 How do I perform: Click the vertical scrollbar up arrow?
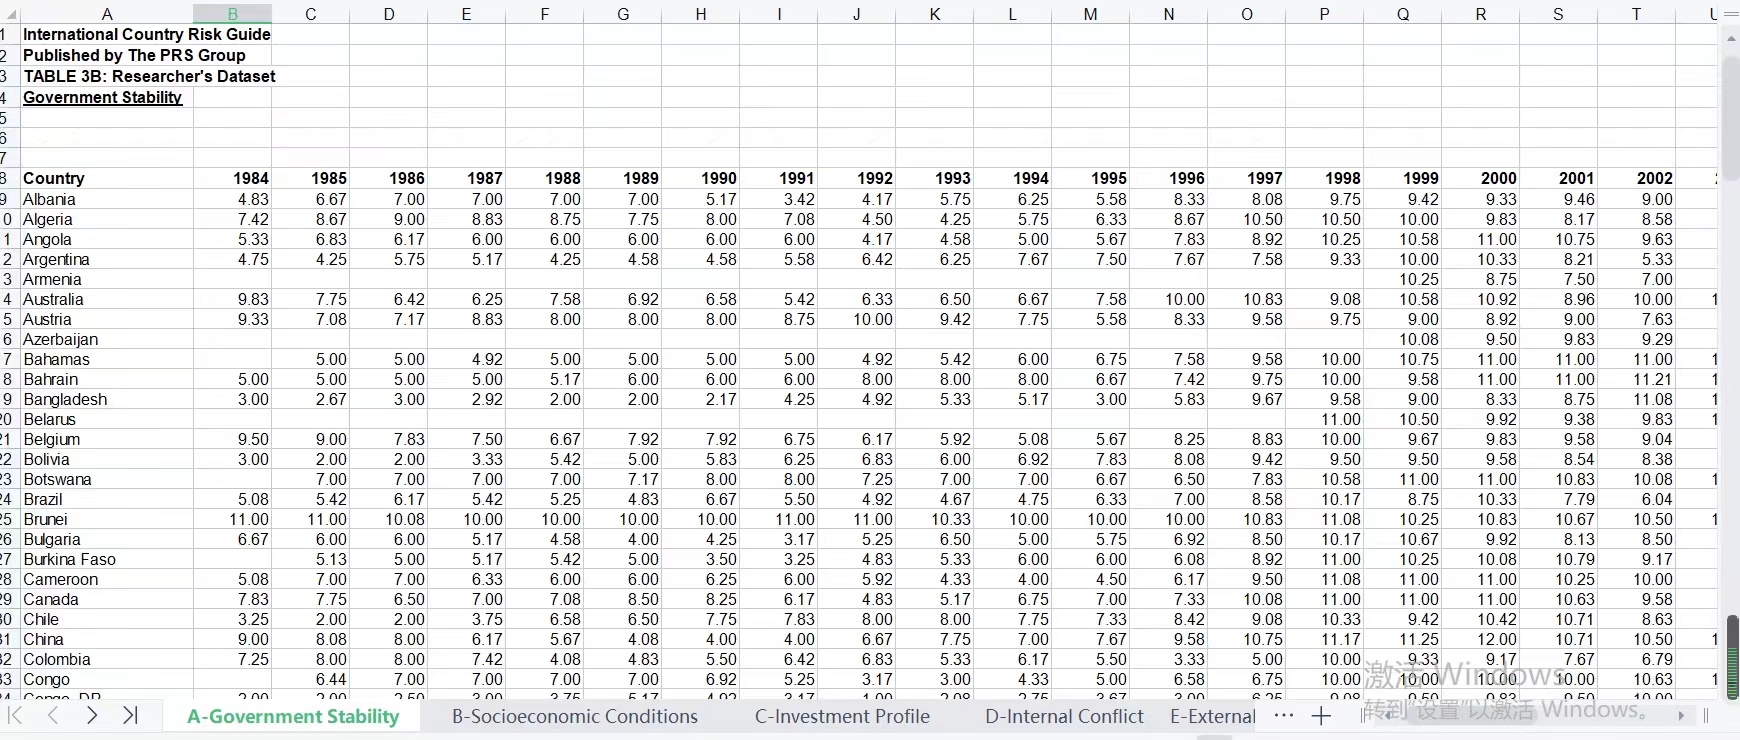click(x=1731, y=38)
